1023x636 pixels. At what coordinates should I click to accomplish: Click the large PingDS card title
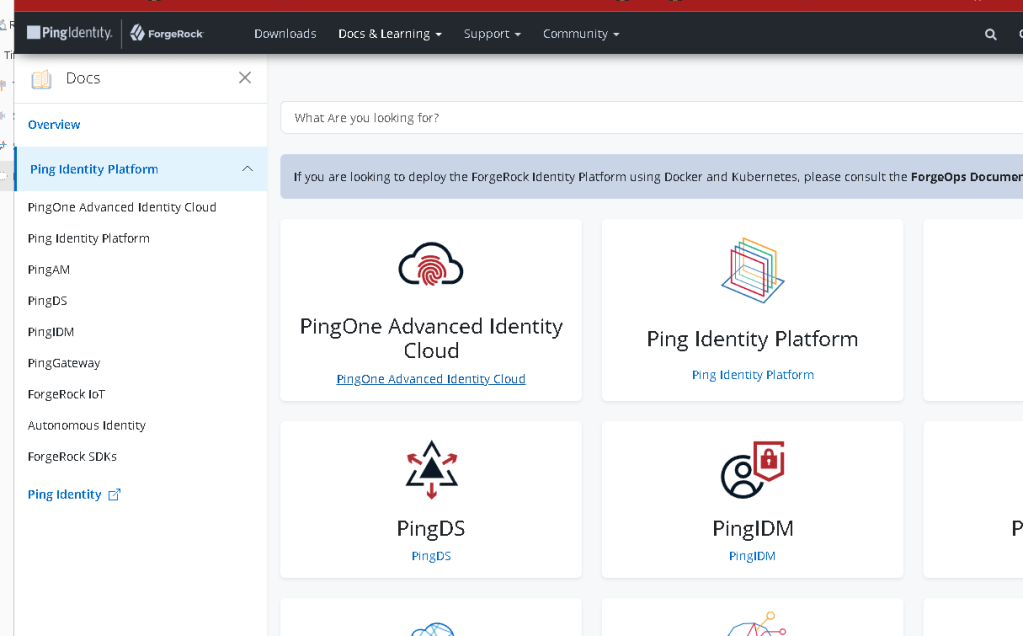pyautogui.click(x=431, y=528)
